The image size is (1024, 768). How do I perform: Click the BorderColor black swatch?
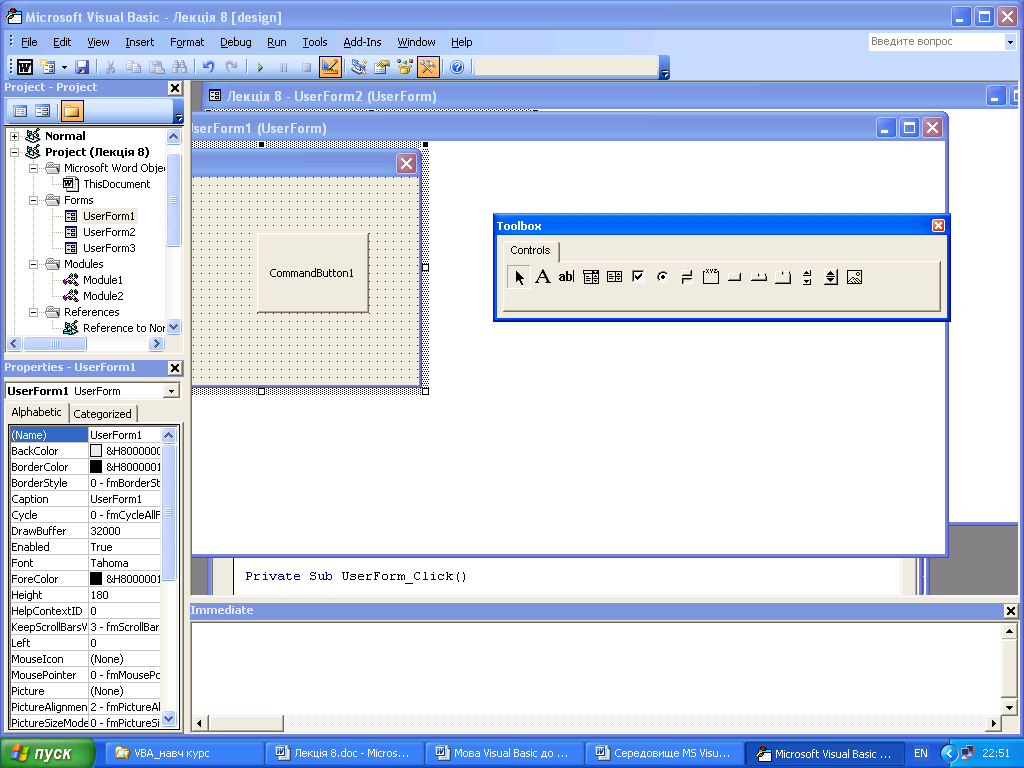(96, 467)
